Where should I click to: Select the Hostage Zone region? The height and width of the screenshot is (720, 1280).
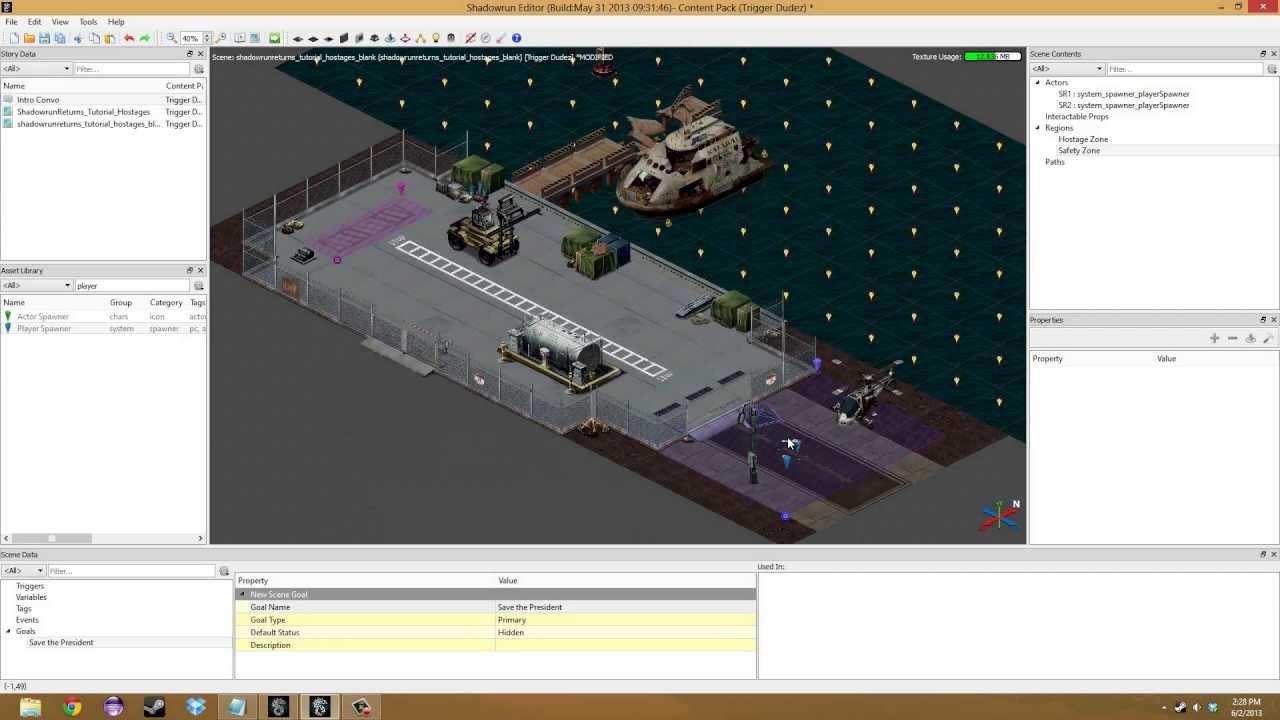(1083, 139)
